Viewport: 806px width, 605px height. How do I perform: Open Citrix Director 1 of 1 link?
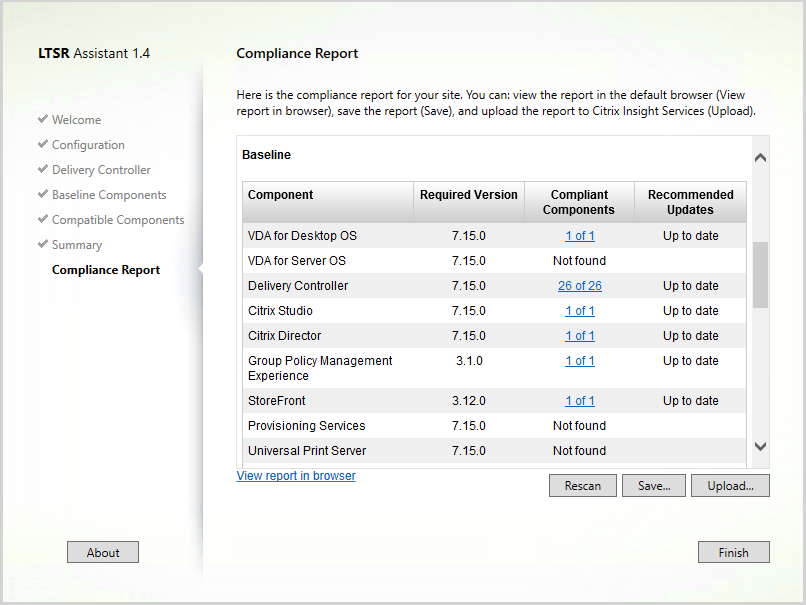coord(580,336)
